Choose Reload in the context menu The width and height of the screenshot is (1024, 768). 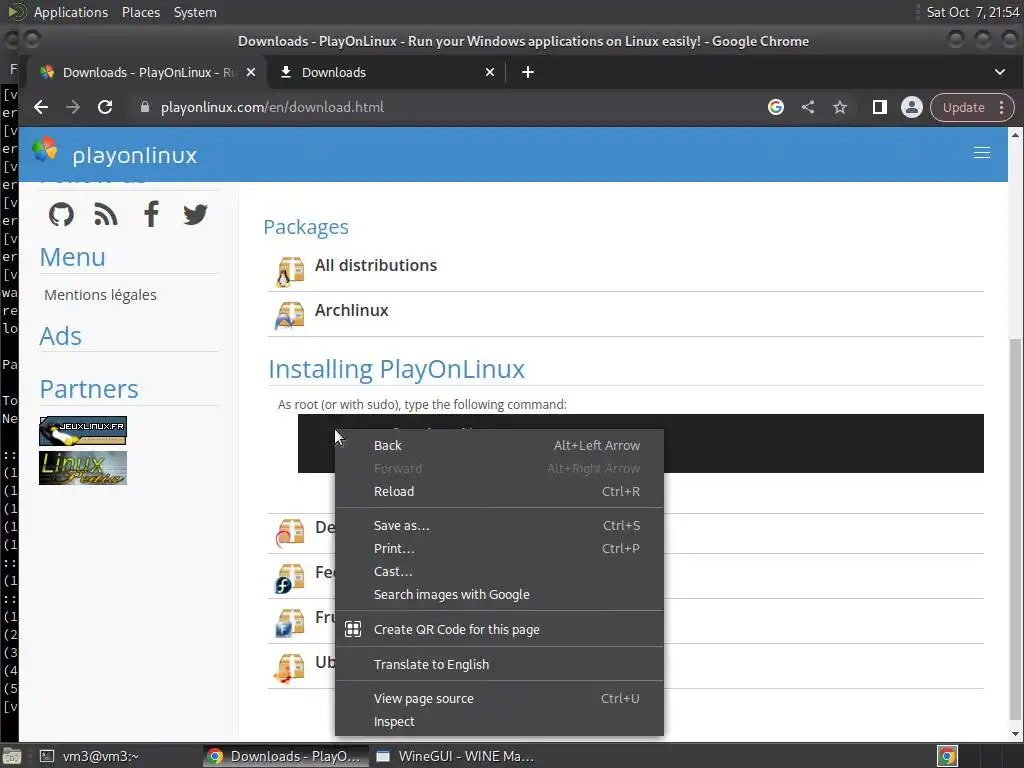[x=500, y=491]
